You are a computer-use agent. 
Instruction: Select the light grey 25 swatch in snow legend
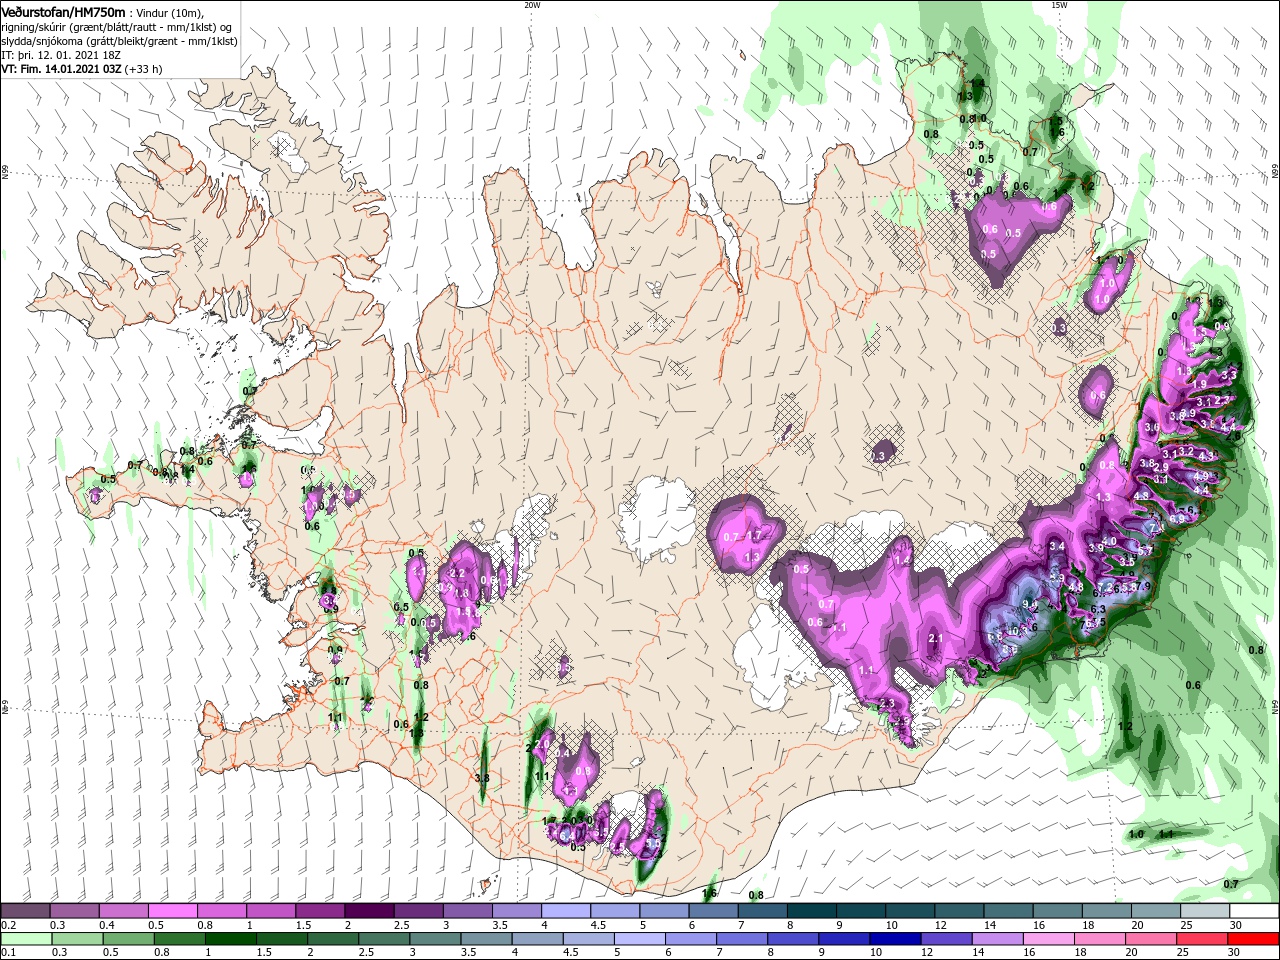pyautogui.click(x=1204, y=911)
